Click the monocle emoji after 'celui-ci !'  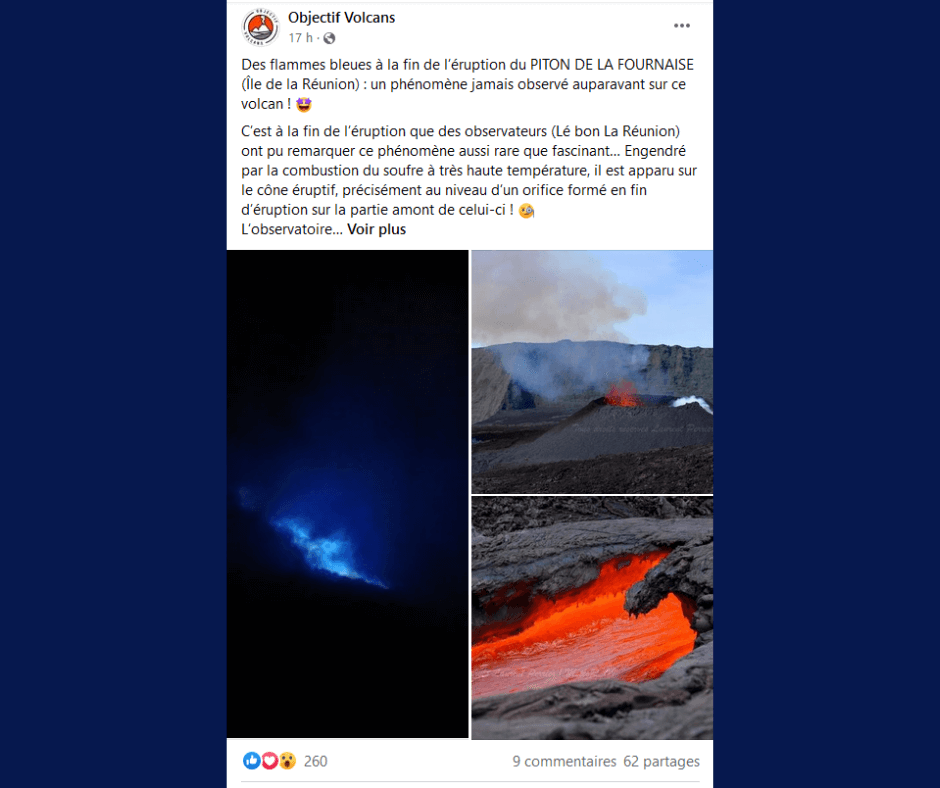pos(526,210)
